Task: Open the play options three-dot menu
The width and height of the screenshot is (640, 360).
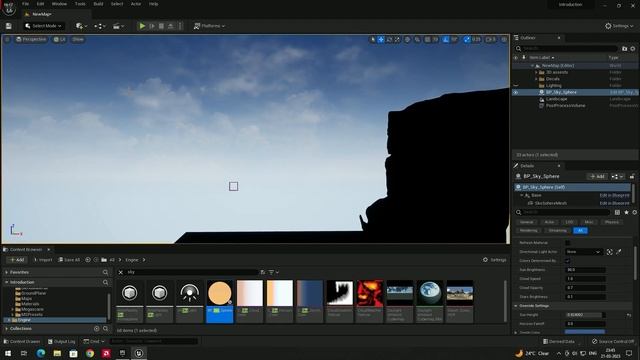Action: [180, 26]
